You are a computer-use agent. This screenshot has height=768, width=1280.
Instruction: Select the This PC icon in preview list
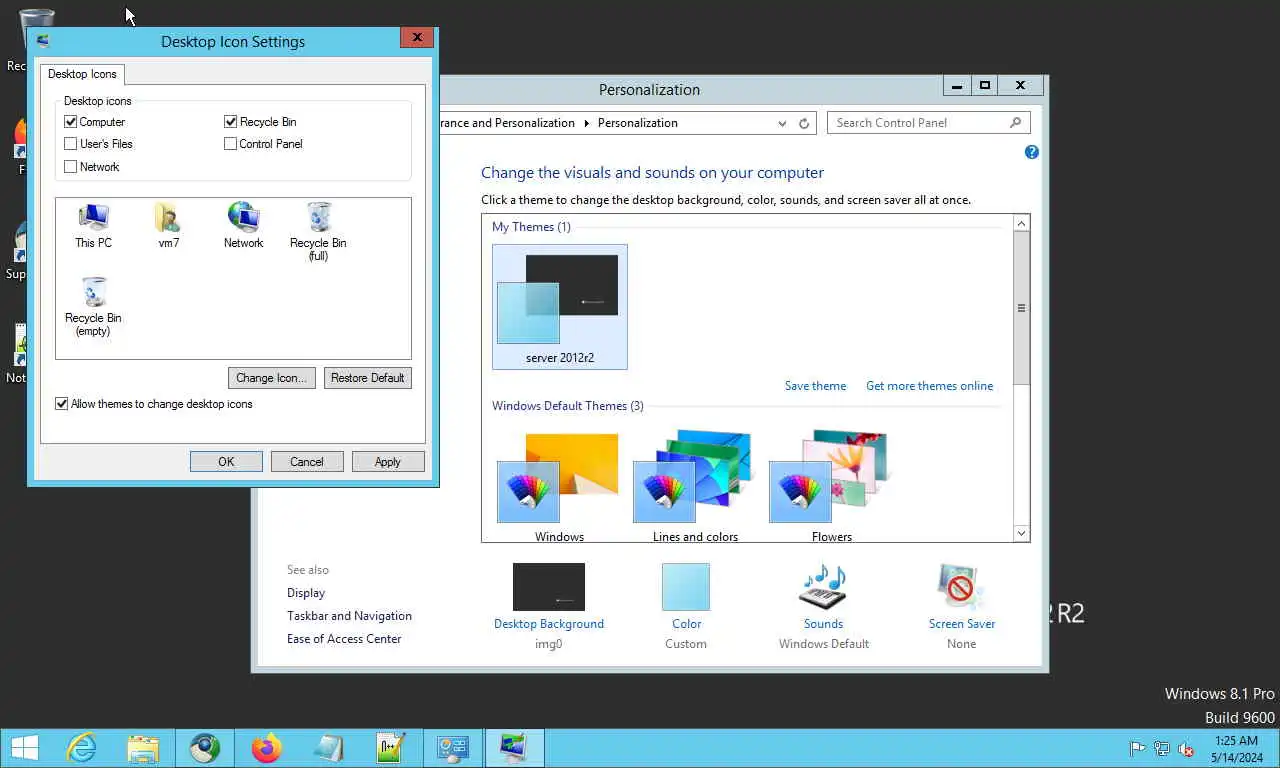93,225
